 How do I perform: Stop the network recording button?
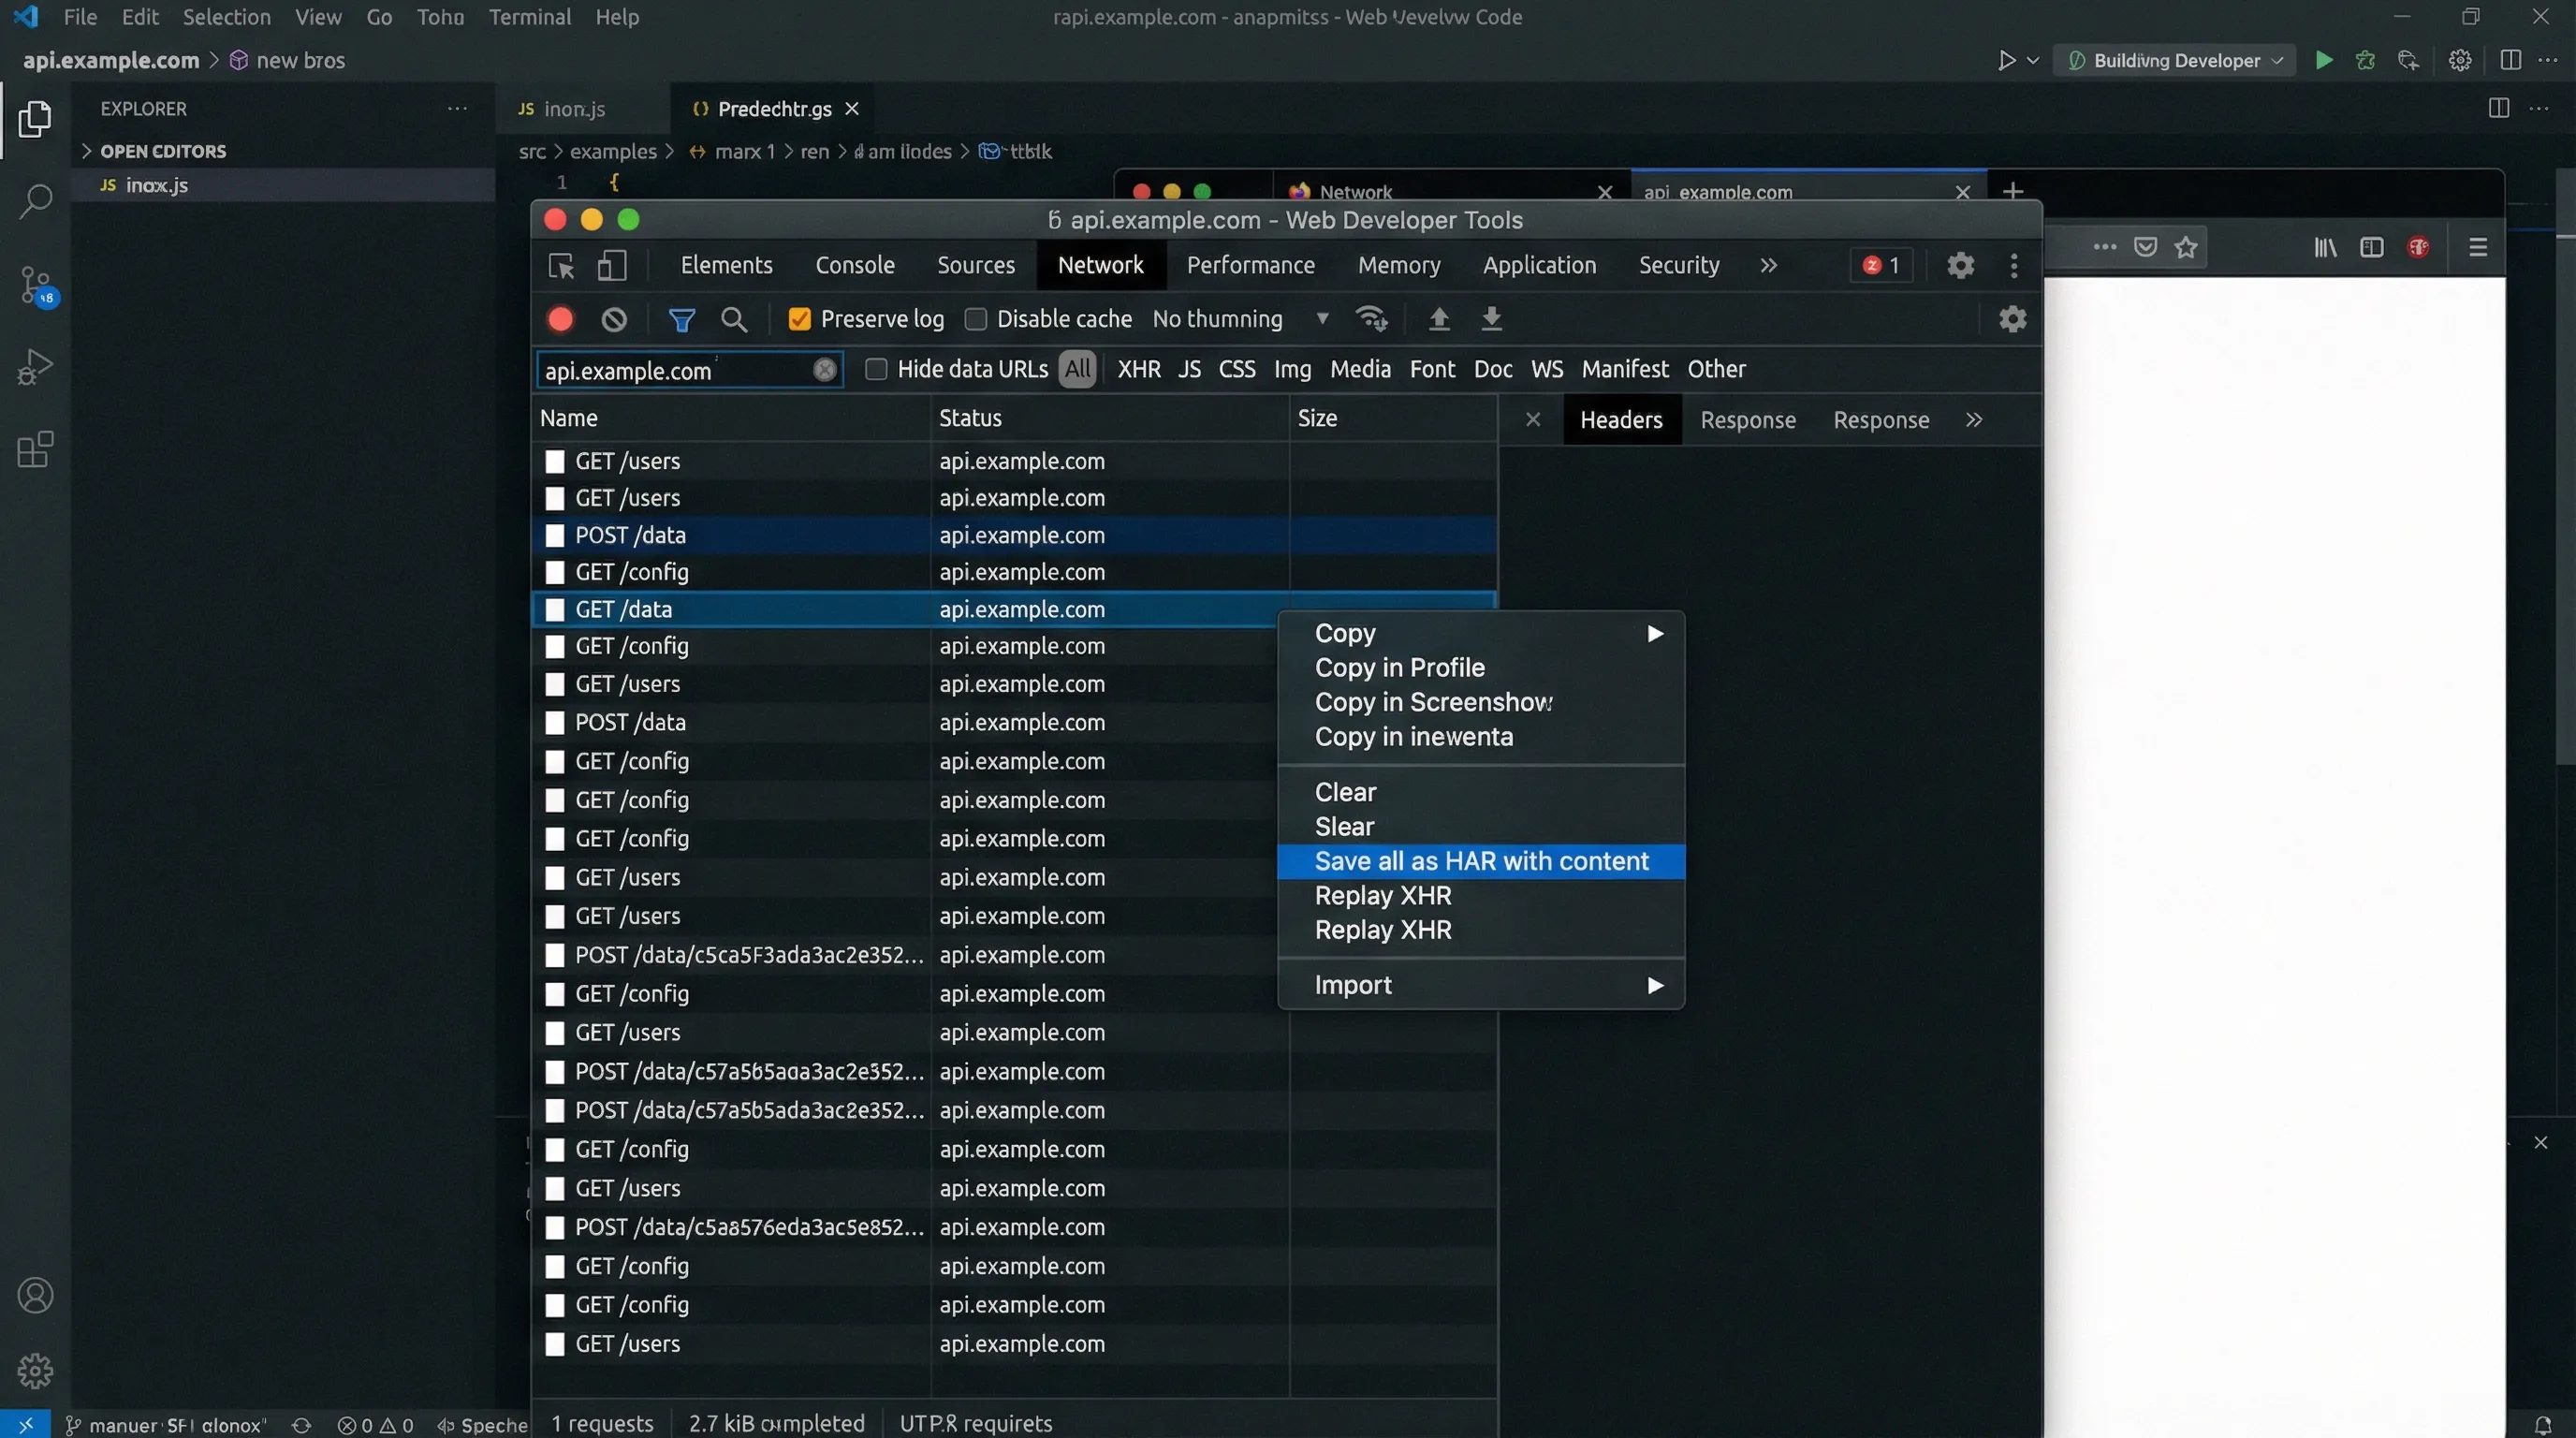pyautogui.click(x=559, y=318)
